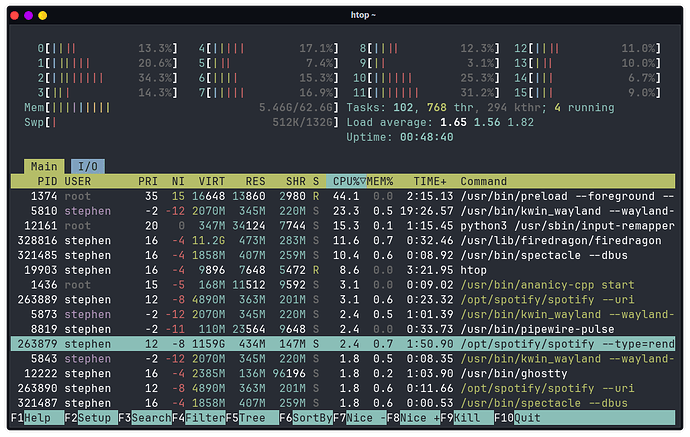Select spotify --uri row PID 263889

(x=343, y=300)
